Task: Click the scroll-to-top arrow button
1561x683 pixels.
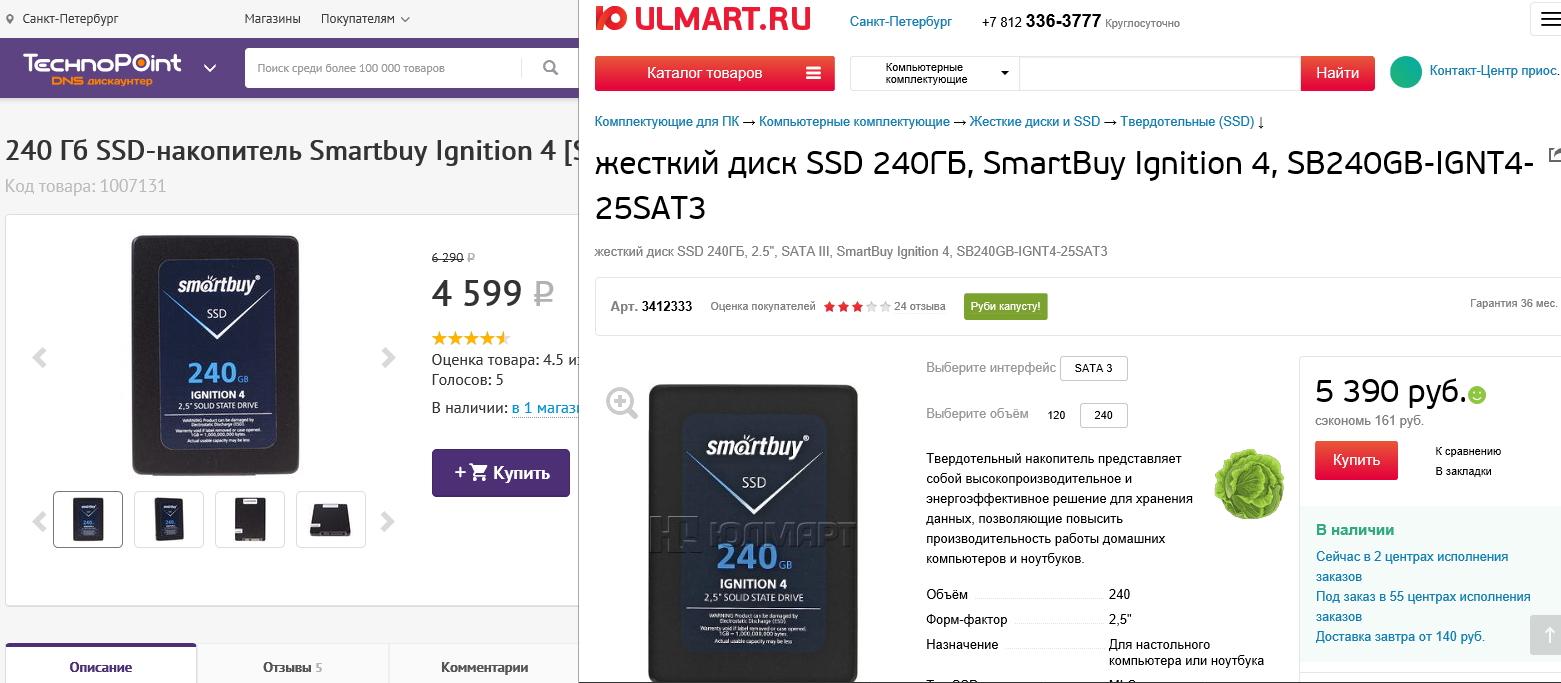Action: coord(1545,635)
